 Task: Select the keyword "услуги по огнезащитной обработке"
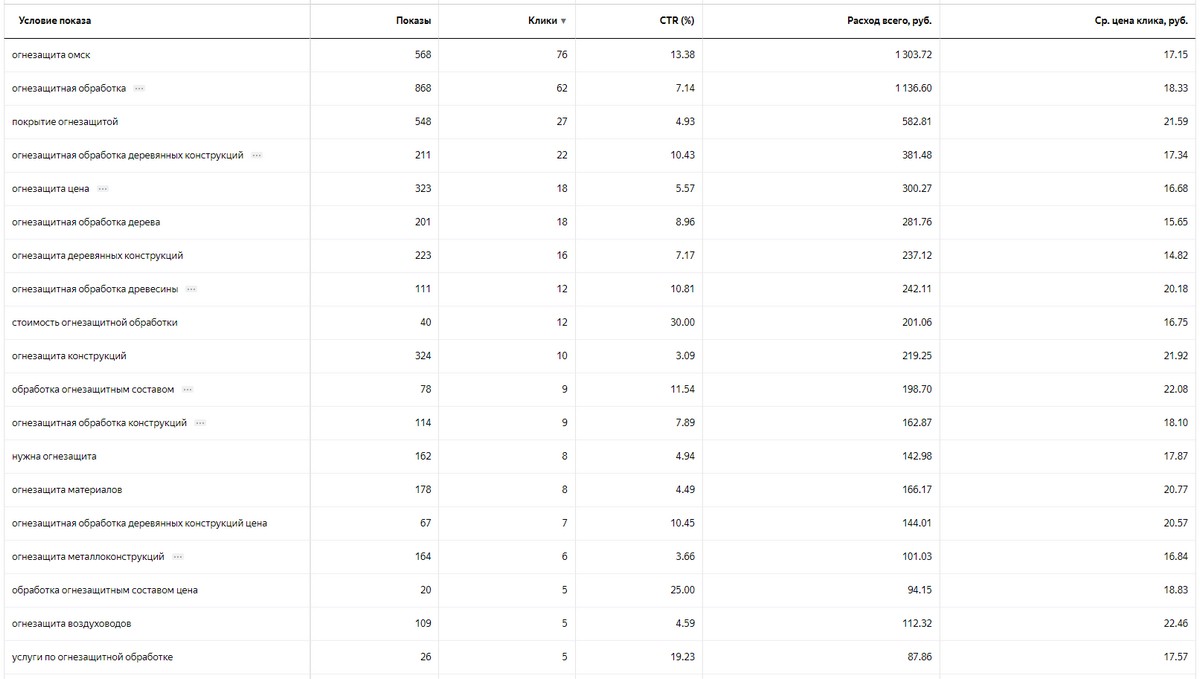click(x=92, y=657)
